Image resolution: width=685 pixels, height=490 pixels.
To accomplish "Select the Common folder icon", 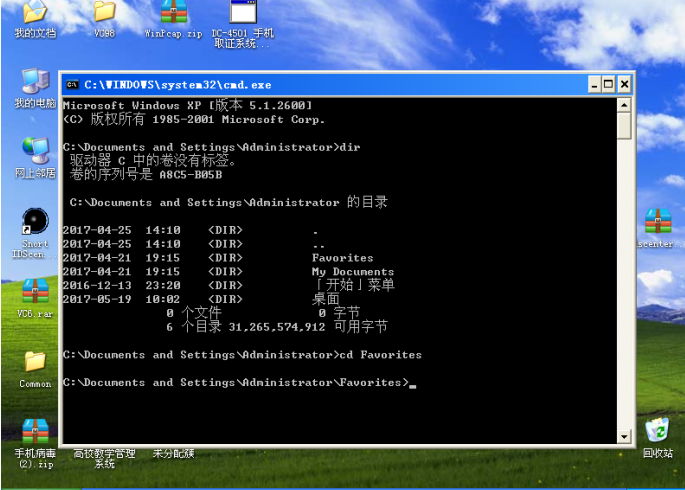I will (35, 361).
